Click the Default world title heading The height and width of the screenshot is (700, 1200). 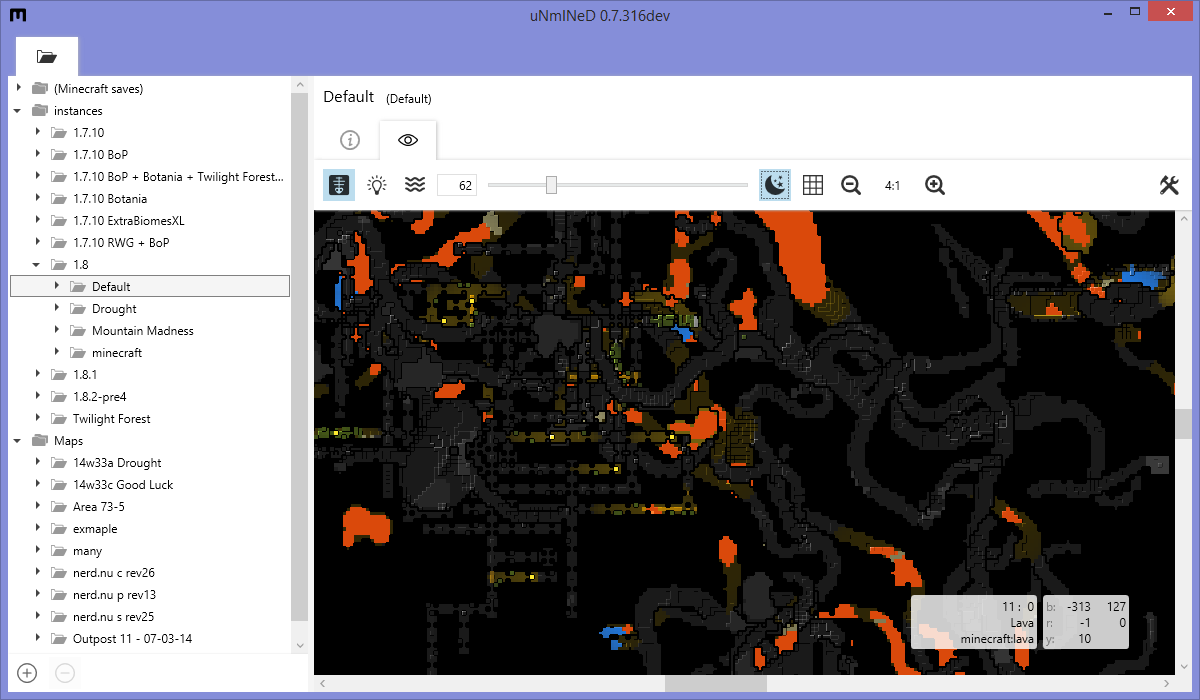[x=349, y=97]
